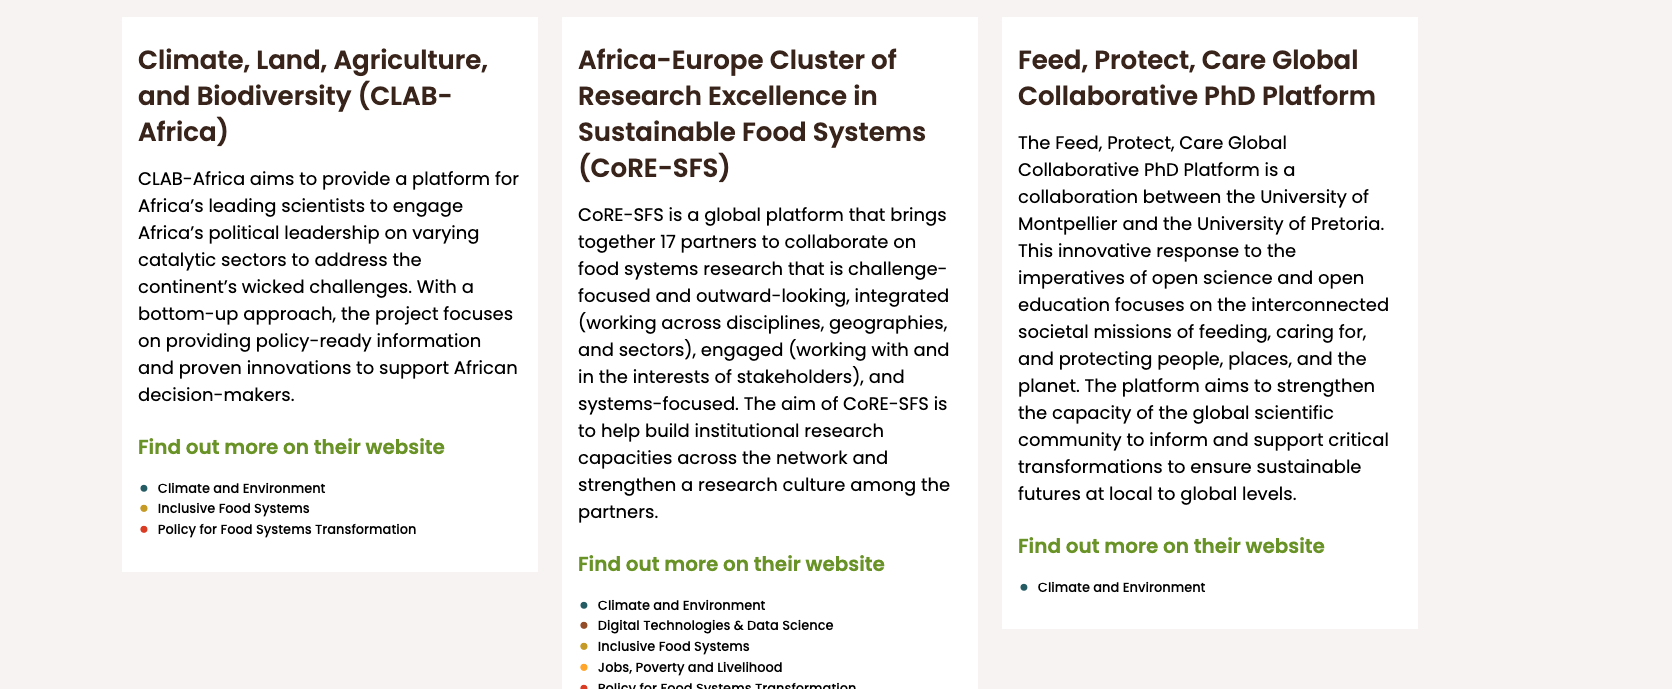Click the CoRE-SFS card heading
Viewport: 1672px width, 689px height.
[751, 114]
